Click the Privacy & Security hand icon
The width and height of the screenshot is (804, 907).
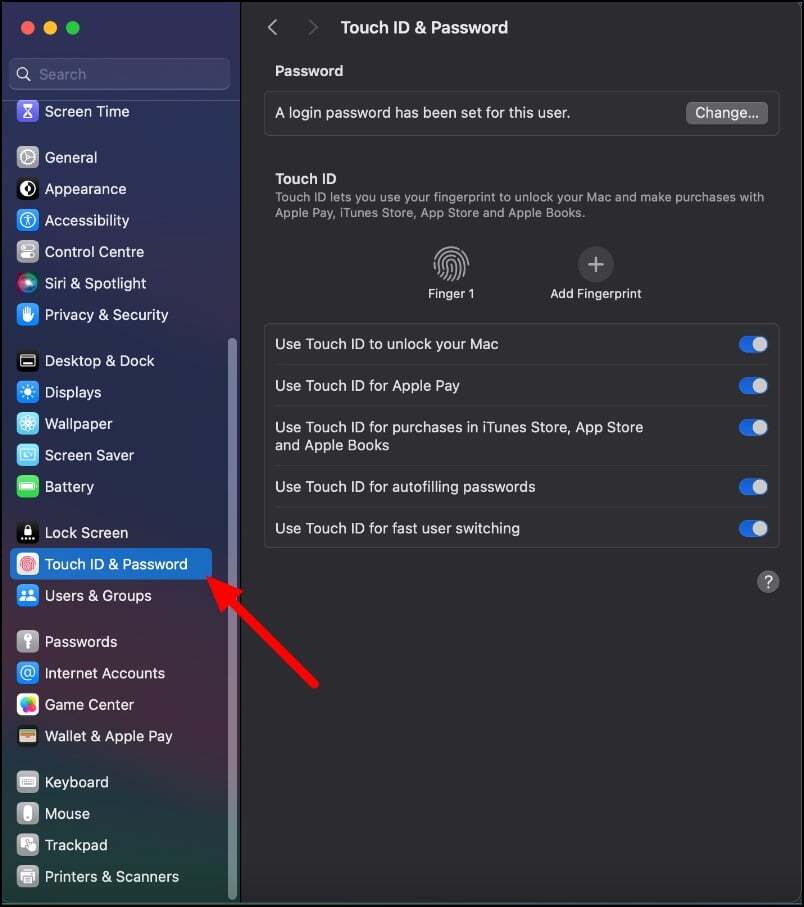pyautogui.click(x=27, y=315)
